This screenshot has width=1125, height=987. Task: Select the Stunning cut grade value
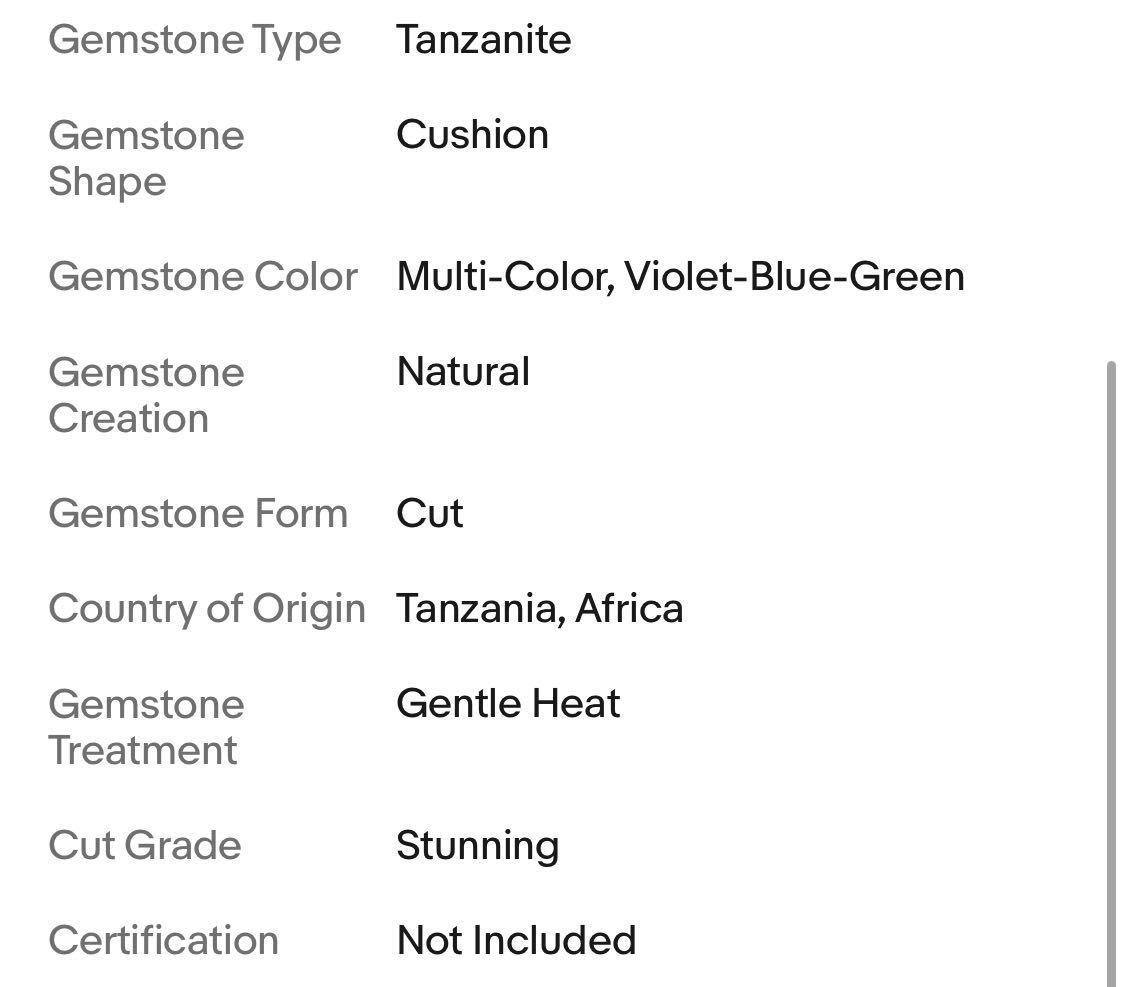(x=477, y=845)
